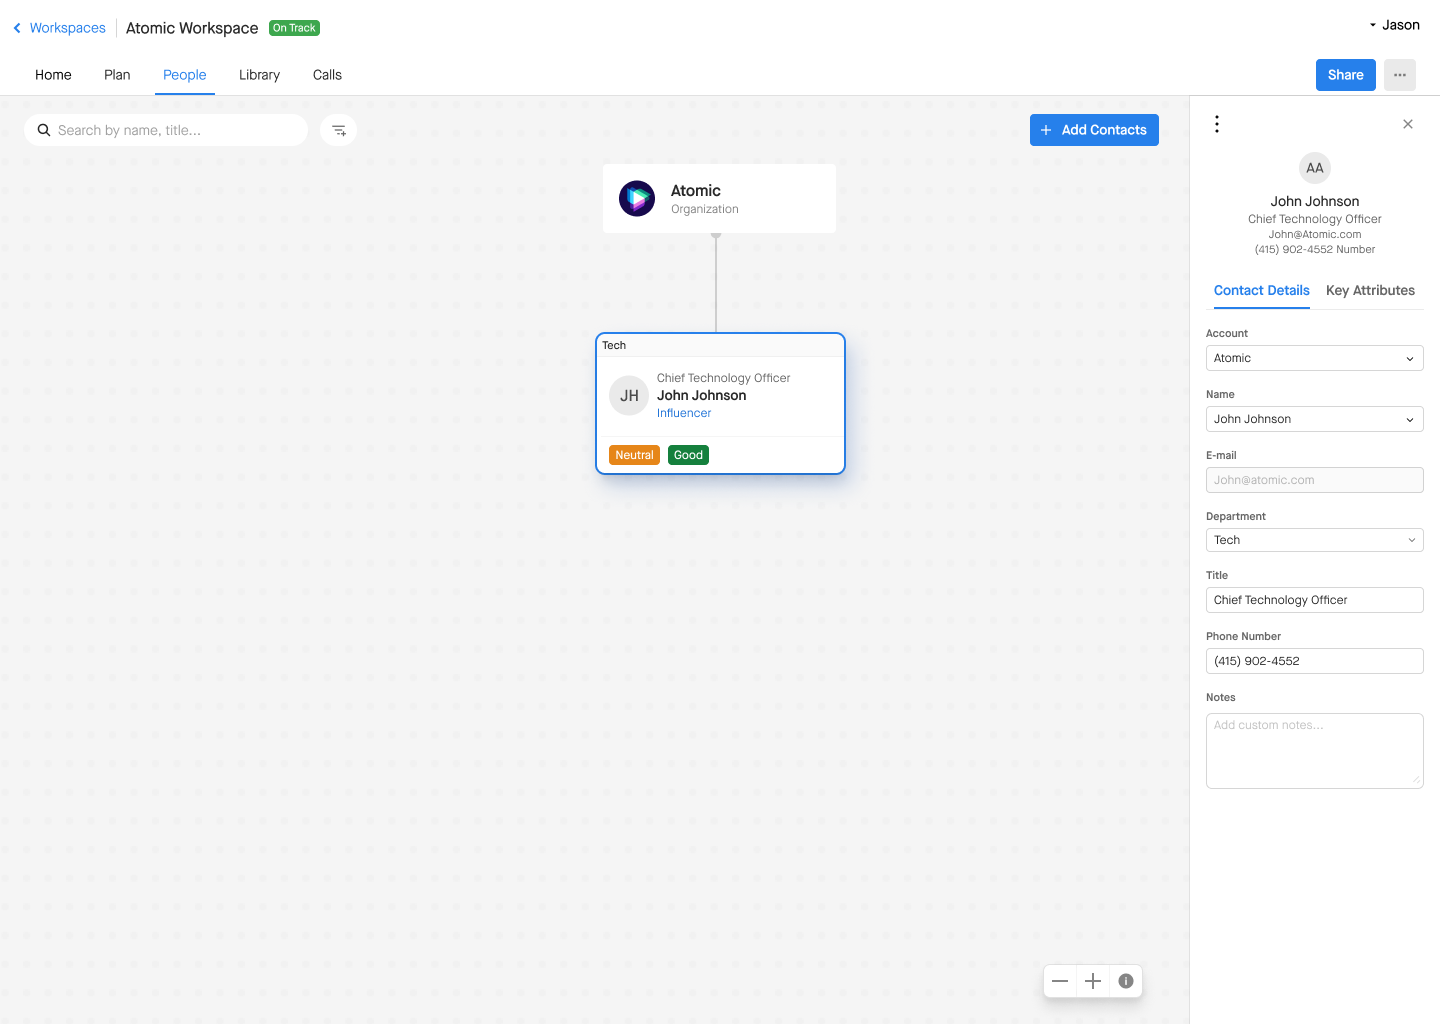
Task: Switch to the Plan tab
Action: tap(117, 75)
